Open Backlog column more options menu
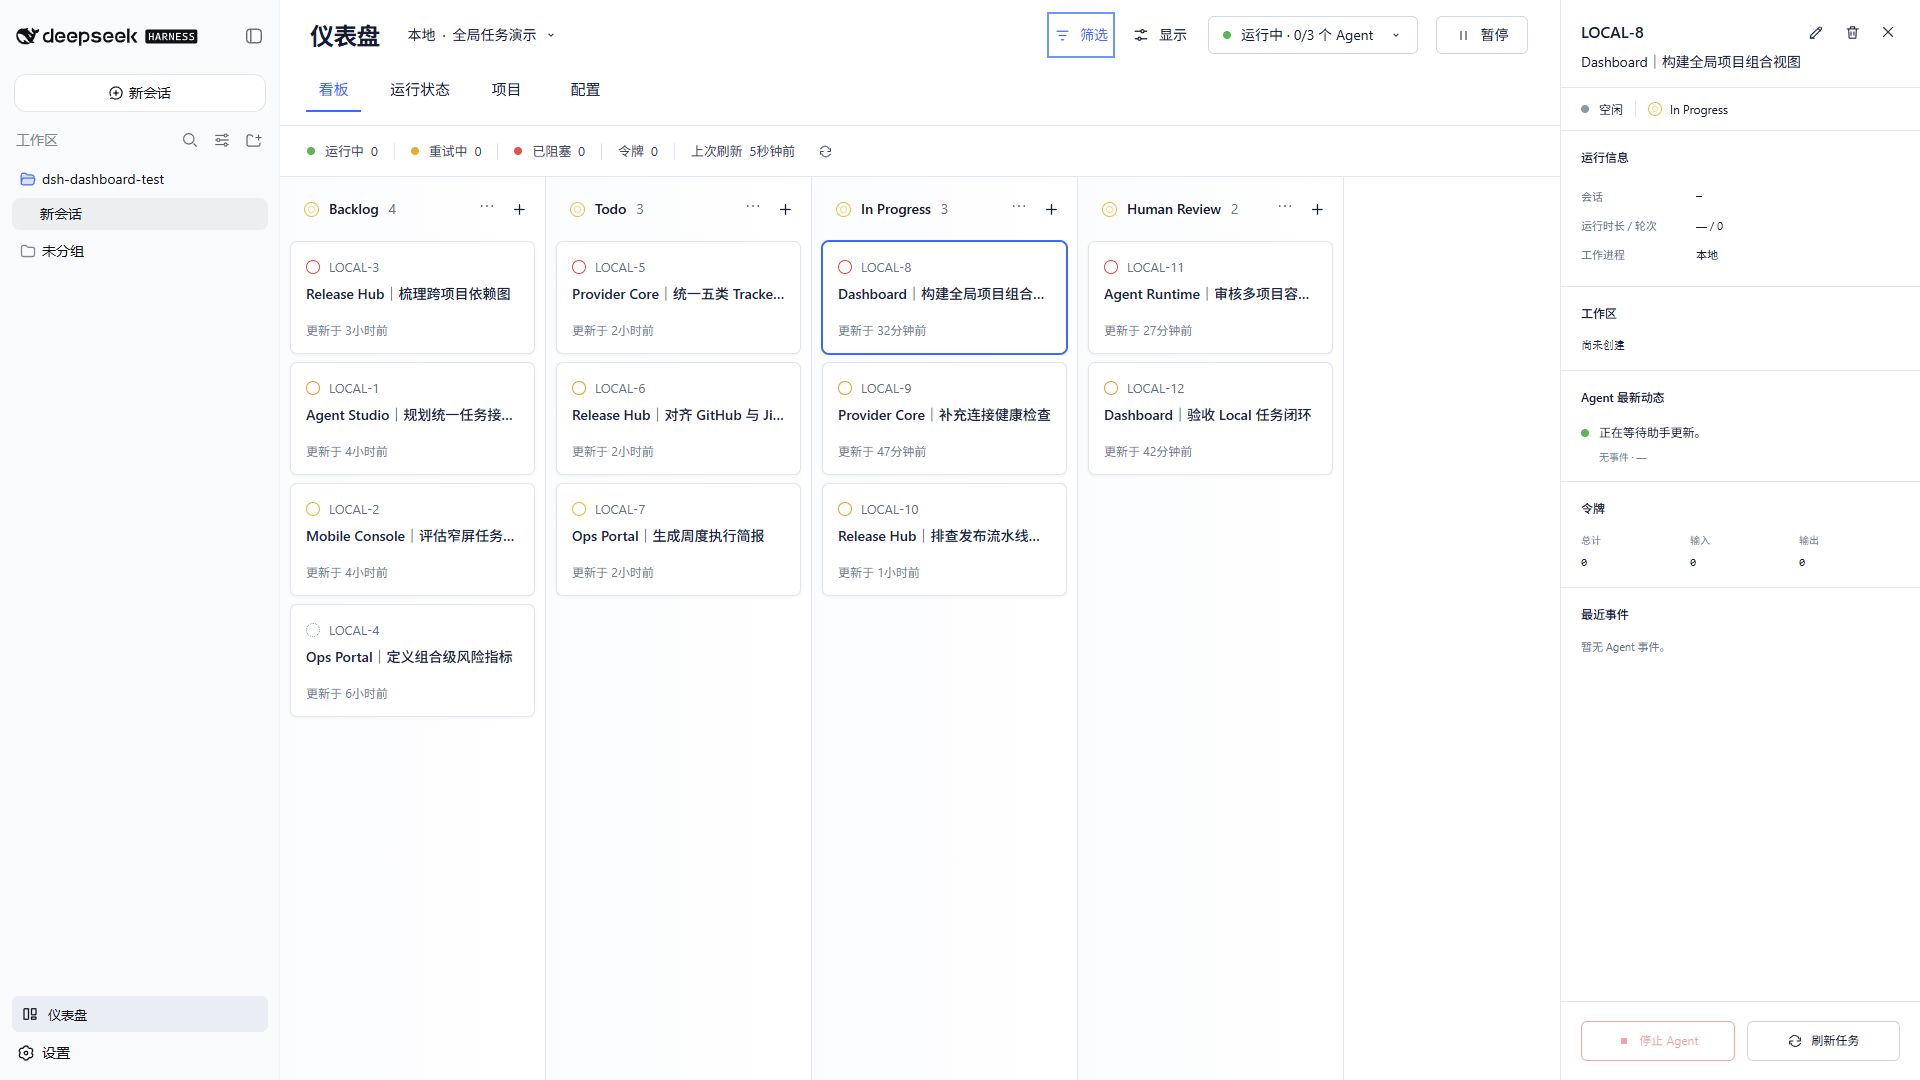The height and width of the screenshot is (1080, 1920). [x=487, y=207]
